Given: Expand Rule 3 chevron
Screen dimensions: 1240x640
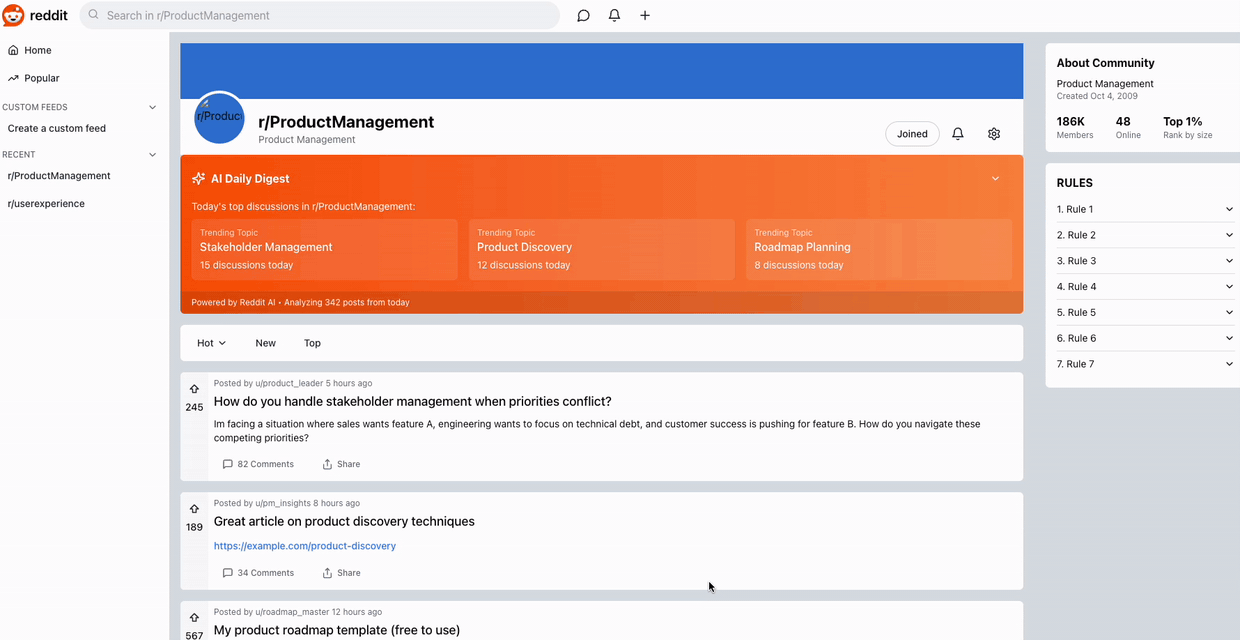Looking at the screenshot, I should pos(1229,261).
